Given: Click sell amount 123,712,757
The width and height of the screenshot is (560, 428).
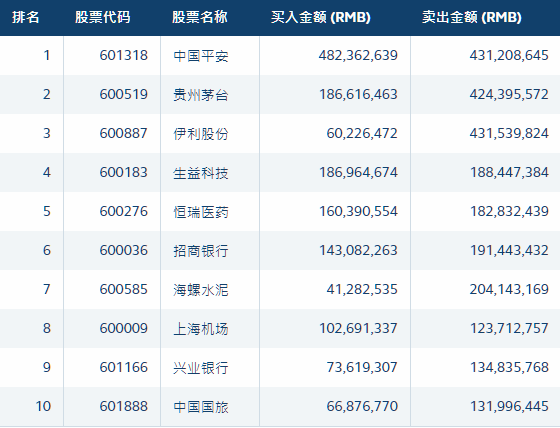Looking at the screenshot, I should click(509, 328).
